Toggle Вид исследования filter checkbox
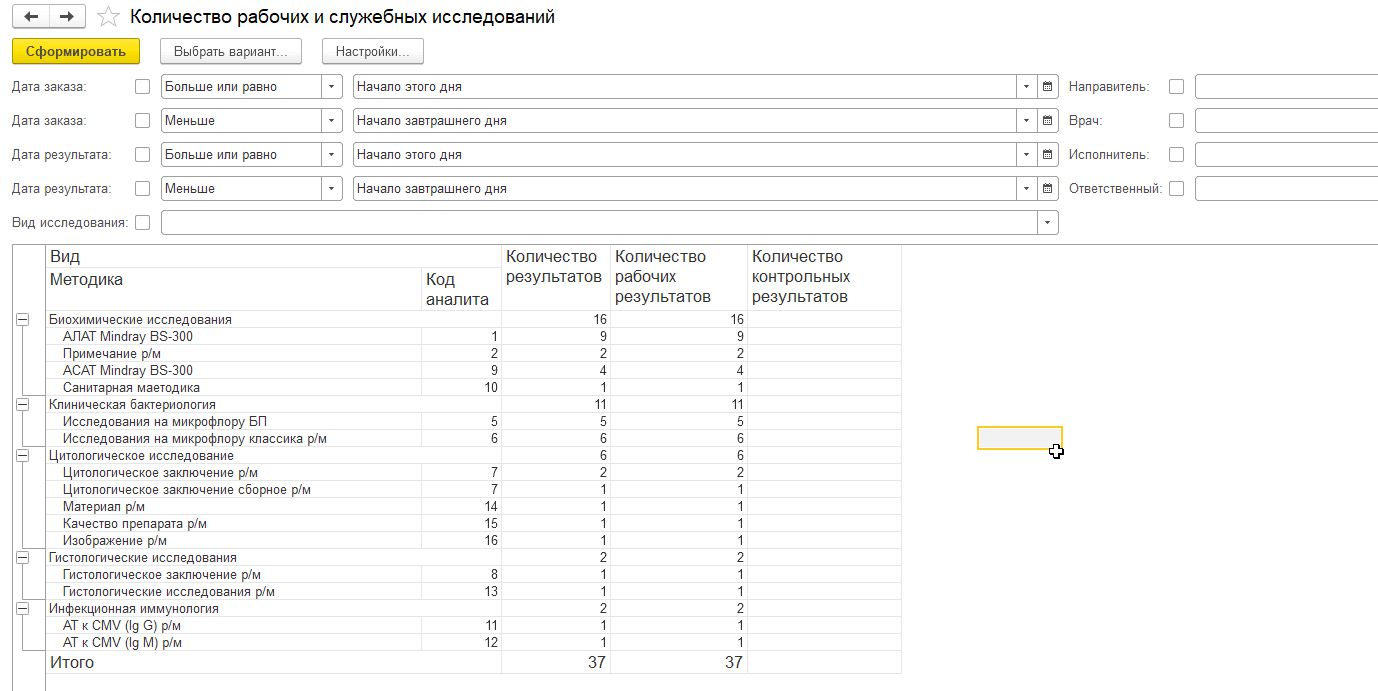This screenshot has height=691, width=1378. (142, 223)
